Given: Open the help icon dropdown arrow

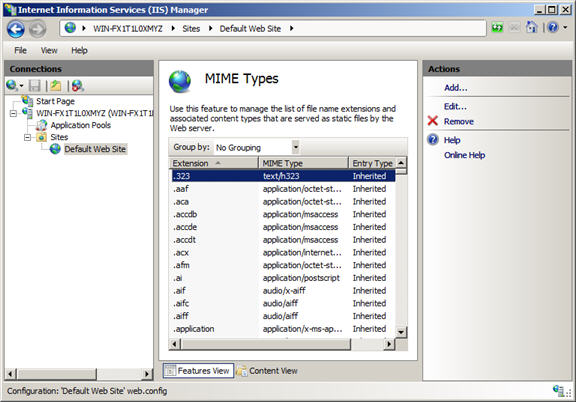Looking at the screenshot, I should click(565, 28).
